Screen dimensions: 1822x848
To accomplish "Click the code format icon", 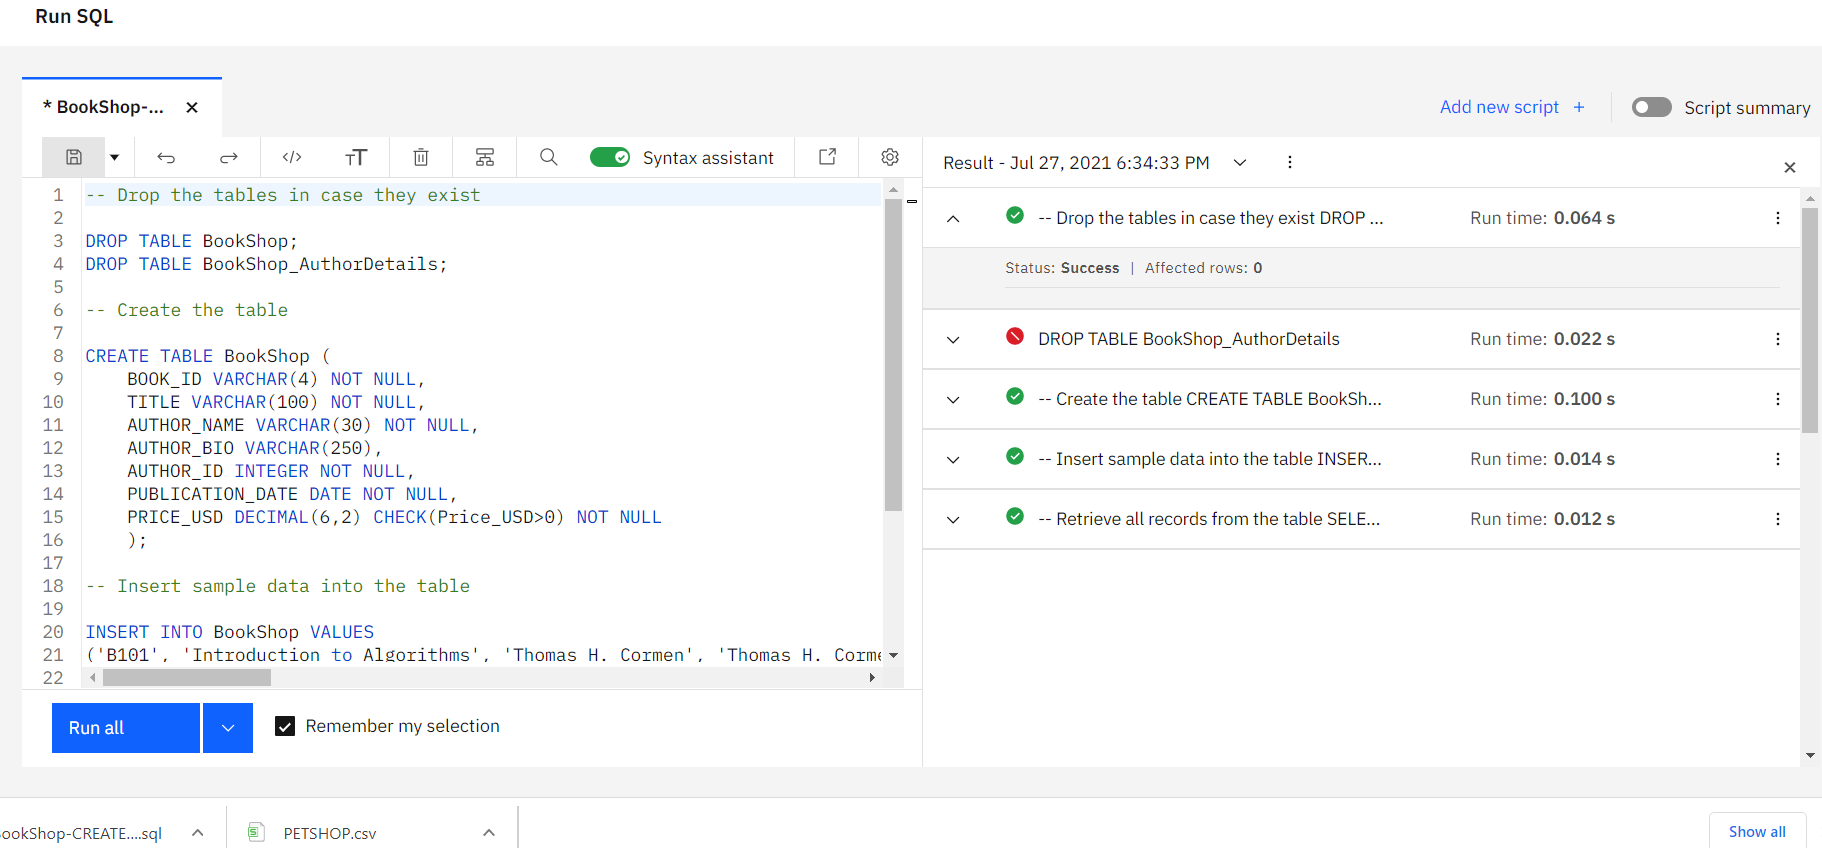I will [x=292, y=157].
